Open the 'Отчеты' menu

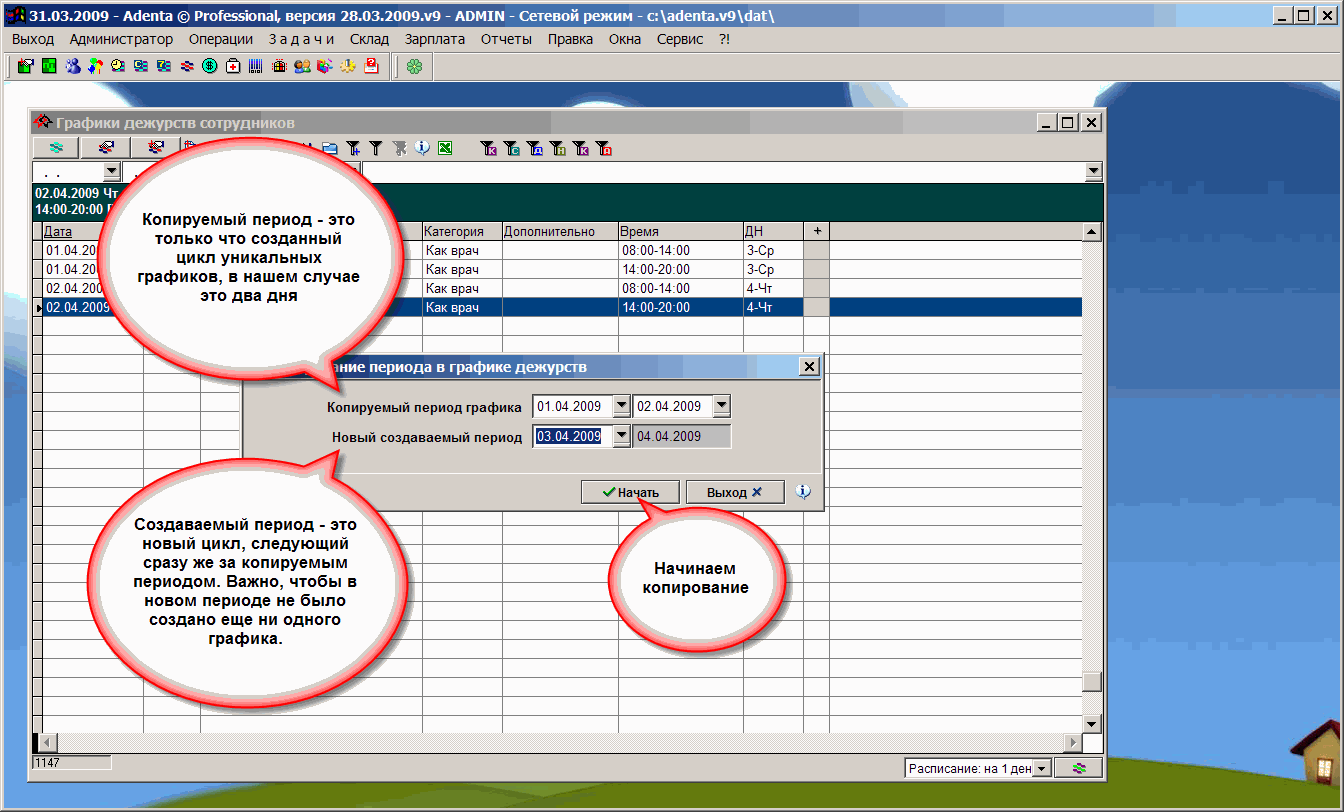pos(506,39)
